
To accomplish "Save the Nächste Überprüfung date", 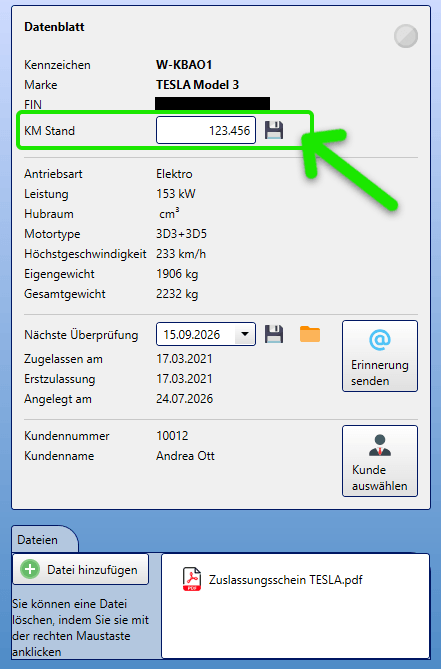I will coord(274,334).
